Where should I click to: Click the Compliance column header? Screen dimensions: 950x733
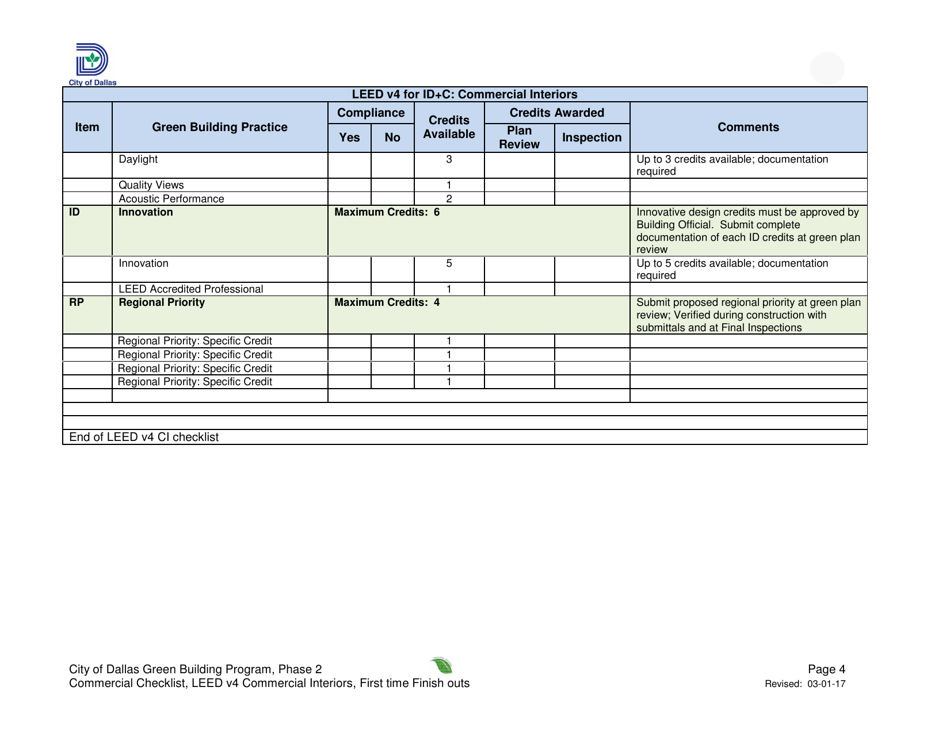point(371,112)
